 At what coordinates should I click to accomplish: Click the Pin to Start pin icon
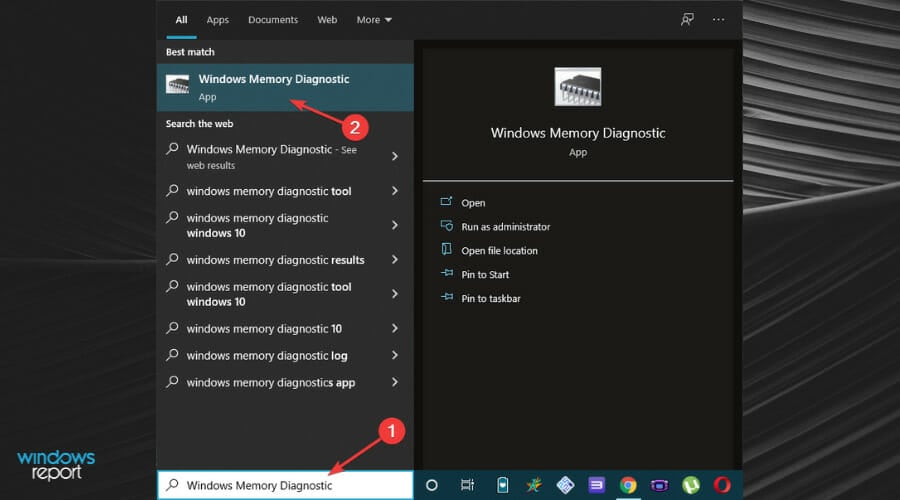point(447,273)
